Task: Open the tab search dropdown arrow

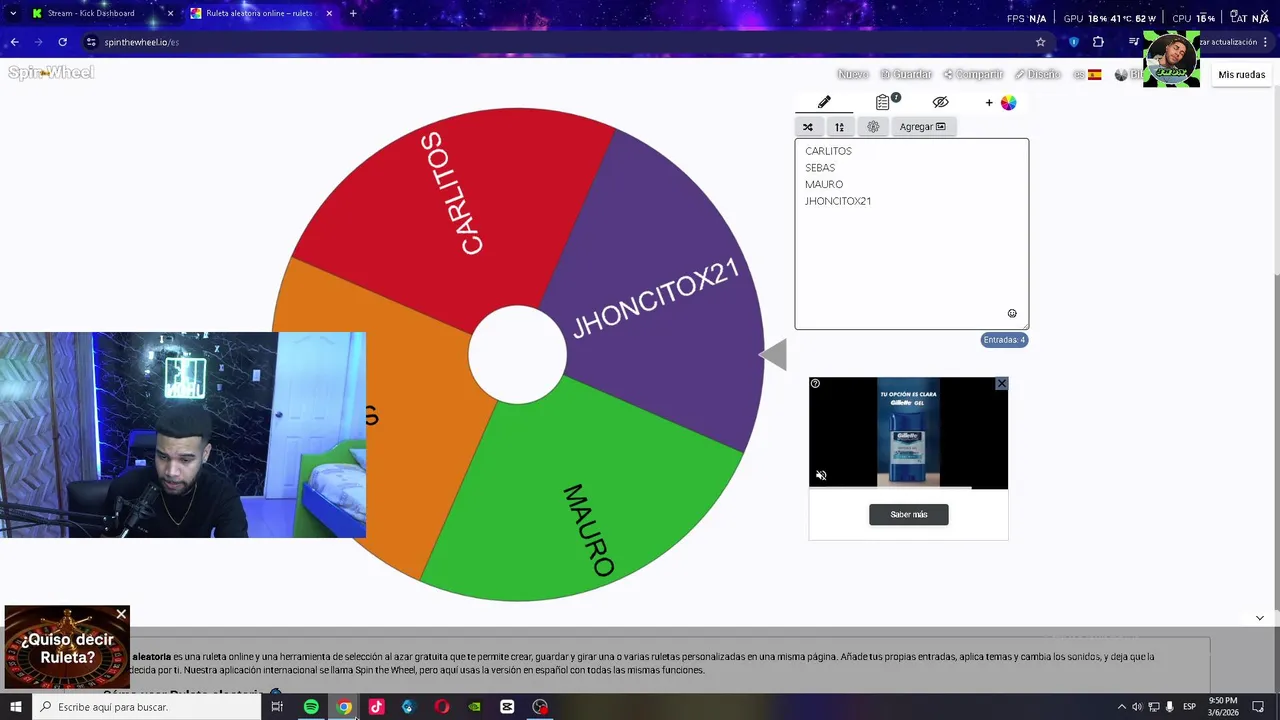Action: tap(12, 13)
